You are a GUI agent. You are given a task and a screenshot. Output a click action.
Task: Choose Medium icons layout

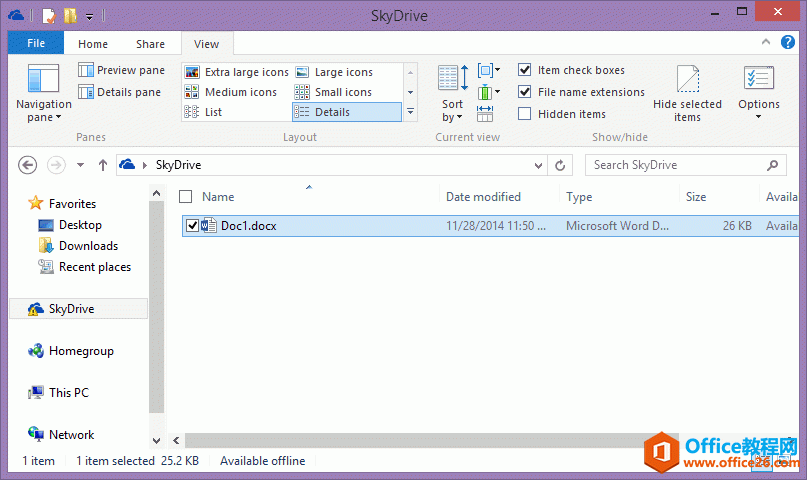[x=231, y=92]
